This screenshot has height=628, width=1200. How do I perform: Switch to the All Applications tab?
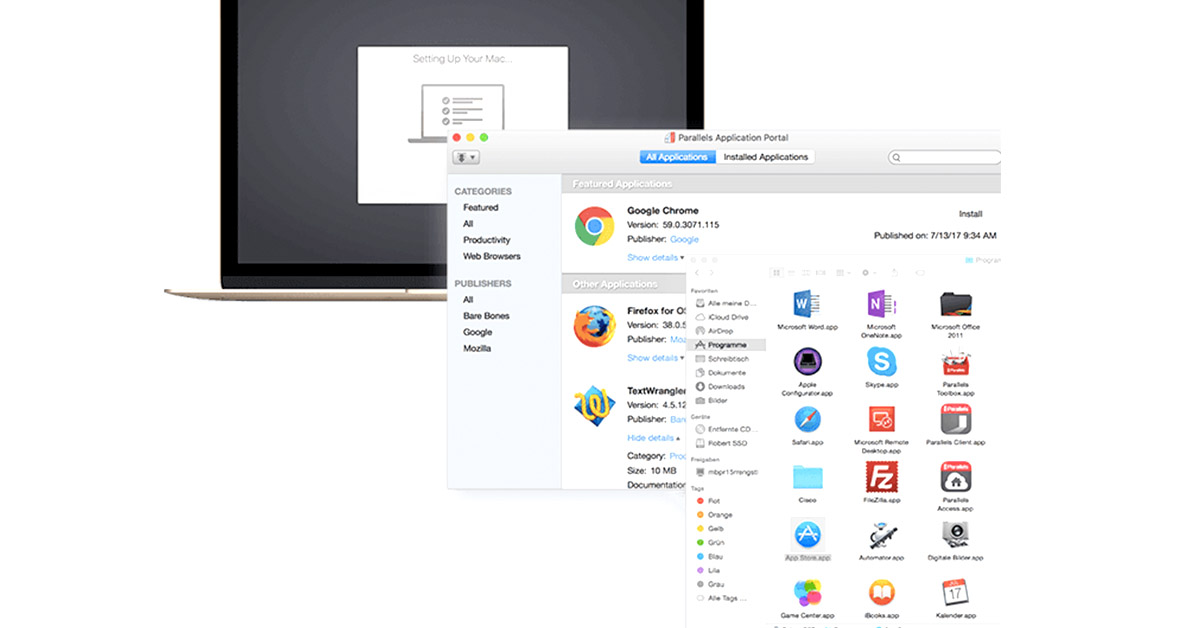coord(677,157)
